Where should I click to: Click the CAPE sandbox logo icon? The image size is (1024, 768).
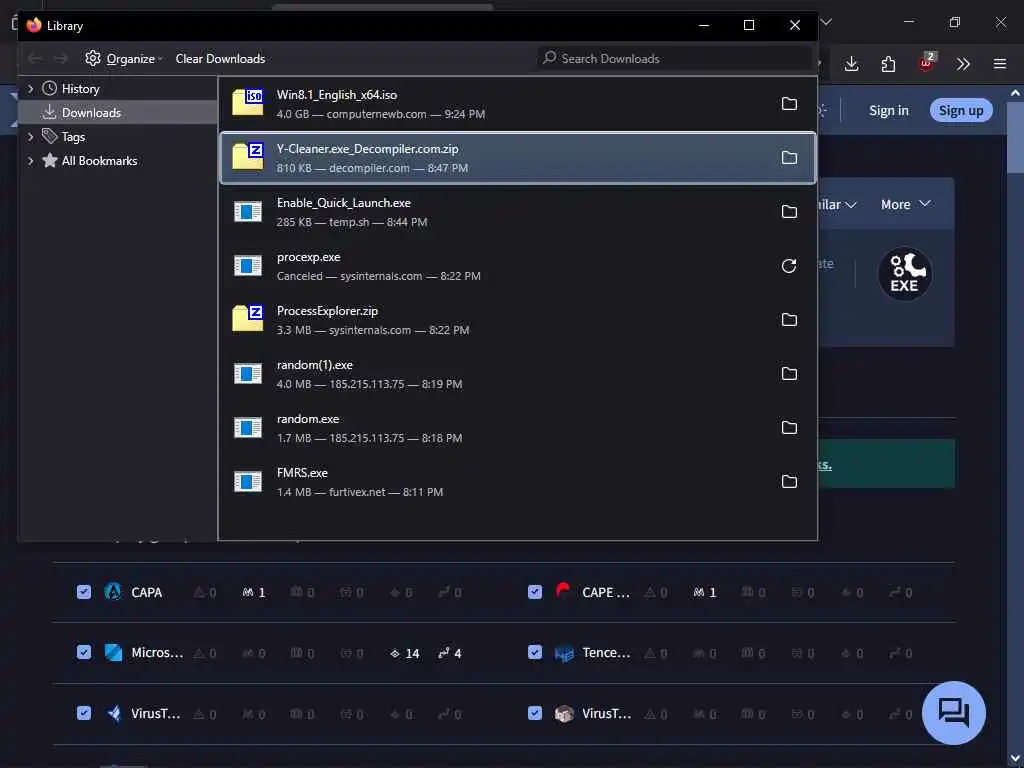563,591
